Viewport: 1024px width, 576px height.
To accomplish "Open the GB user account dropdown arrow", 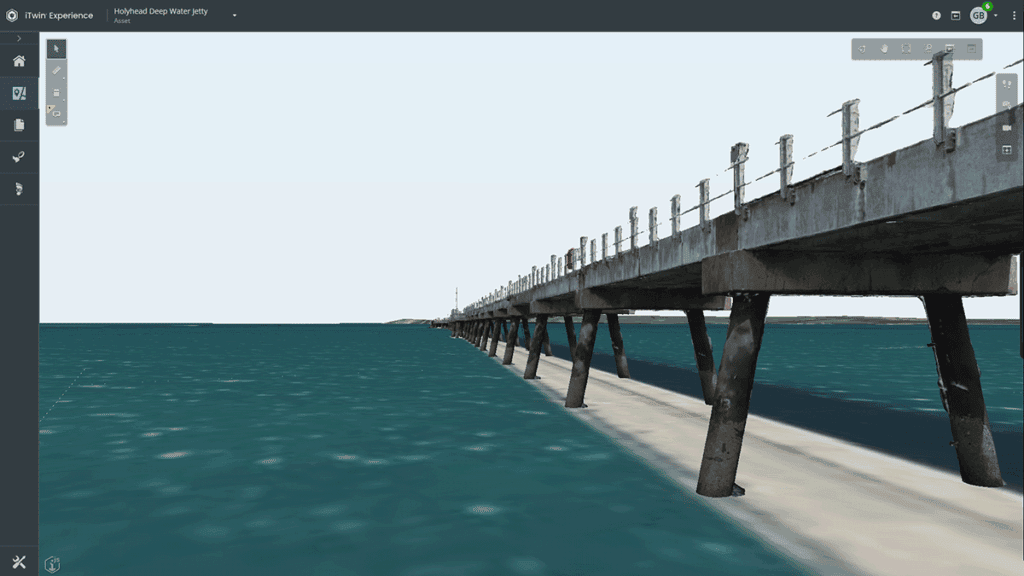I will (x=996, y=16).
